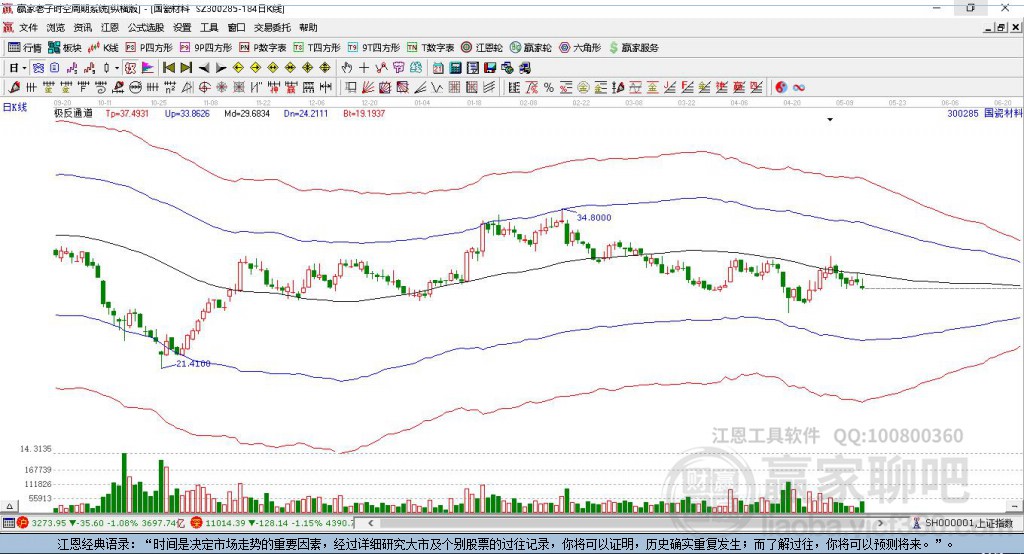Image resolution: width=1024 pixels, height=554 pixels.
Task: Select the red pen drawing tool
Action: coord(14,87)
